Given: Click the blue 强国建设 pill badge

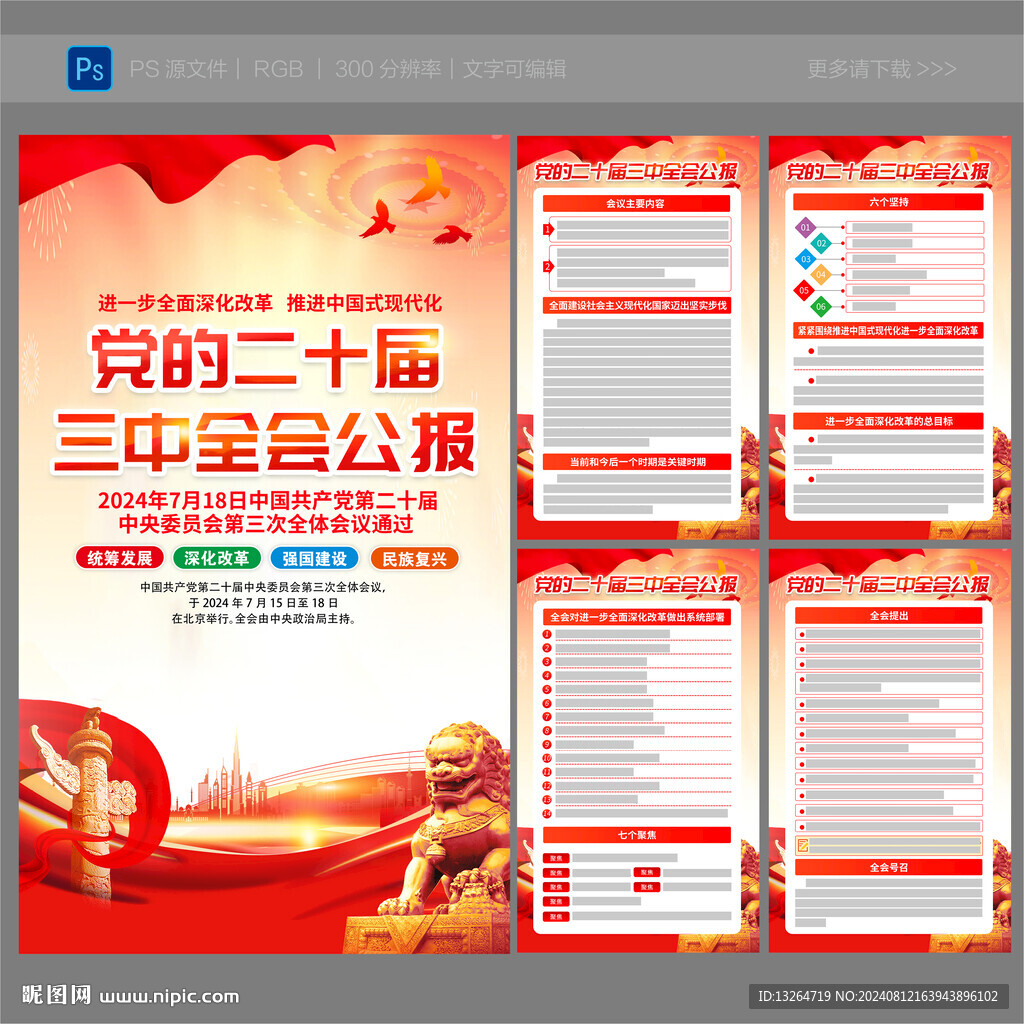Looking at the screenshot, I should coord(315,558).
